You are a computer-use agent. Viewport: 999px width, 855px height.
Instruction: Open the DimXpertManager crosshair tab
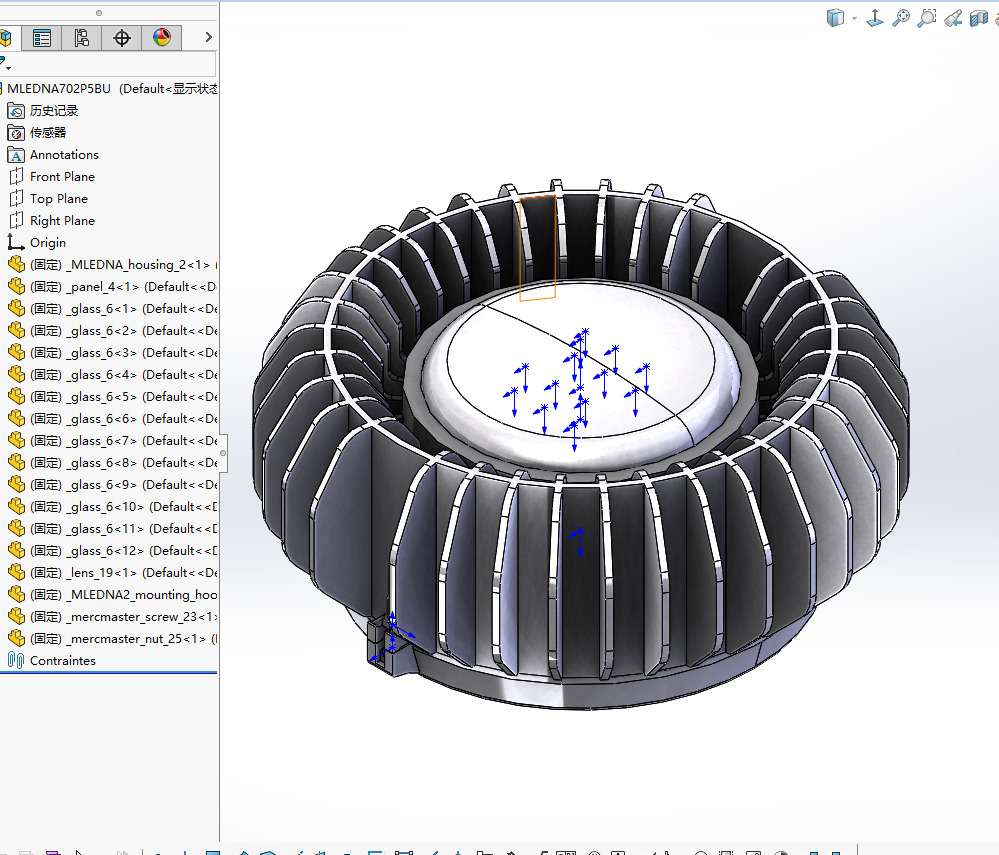[122, 38]
